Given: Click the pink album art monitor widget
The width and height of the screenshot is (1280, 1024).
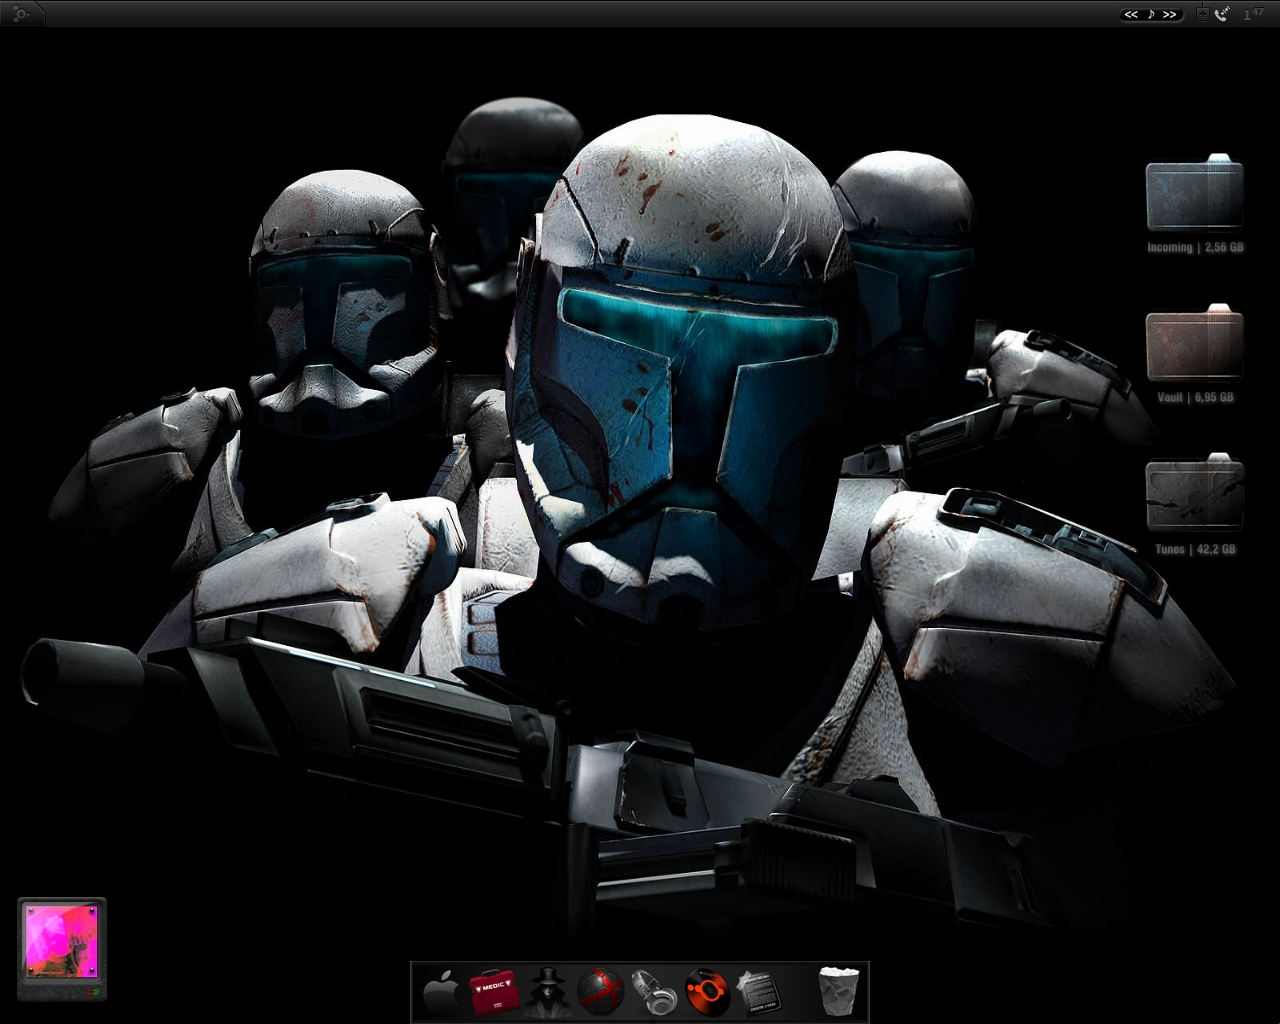Looking at the screenshot, I should (x=62, y=949).
